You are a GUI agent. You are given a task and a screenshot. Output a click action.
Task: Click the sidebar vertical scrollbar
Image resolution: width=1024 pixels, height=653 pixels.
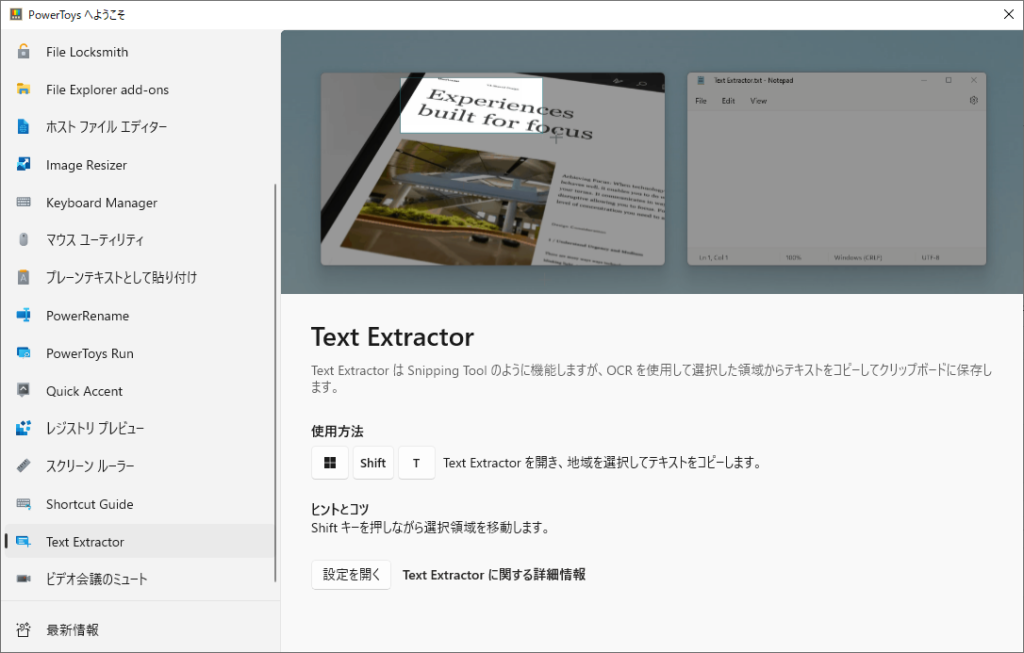275,382
